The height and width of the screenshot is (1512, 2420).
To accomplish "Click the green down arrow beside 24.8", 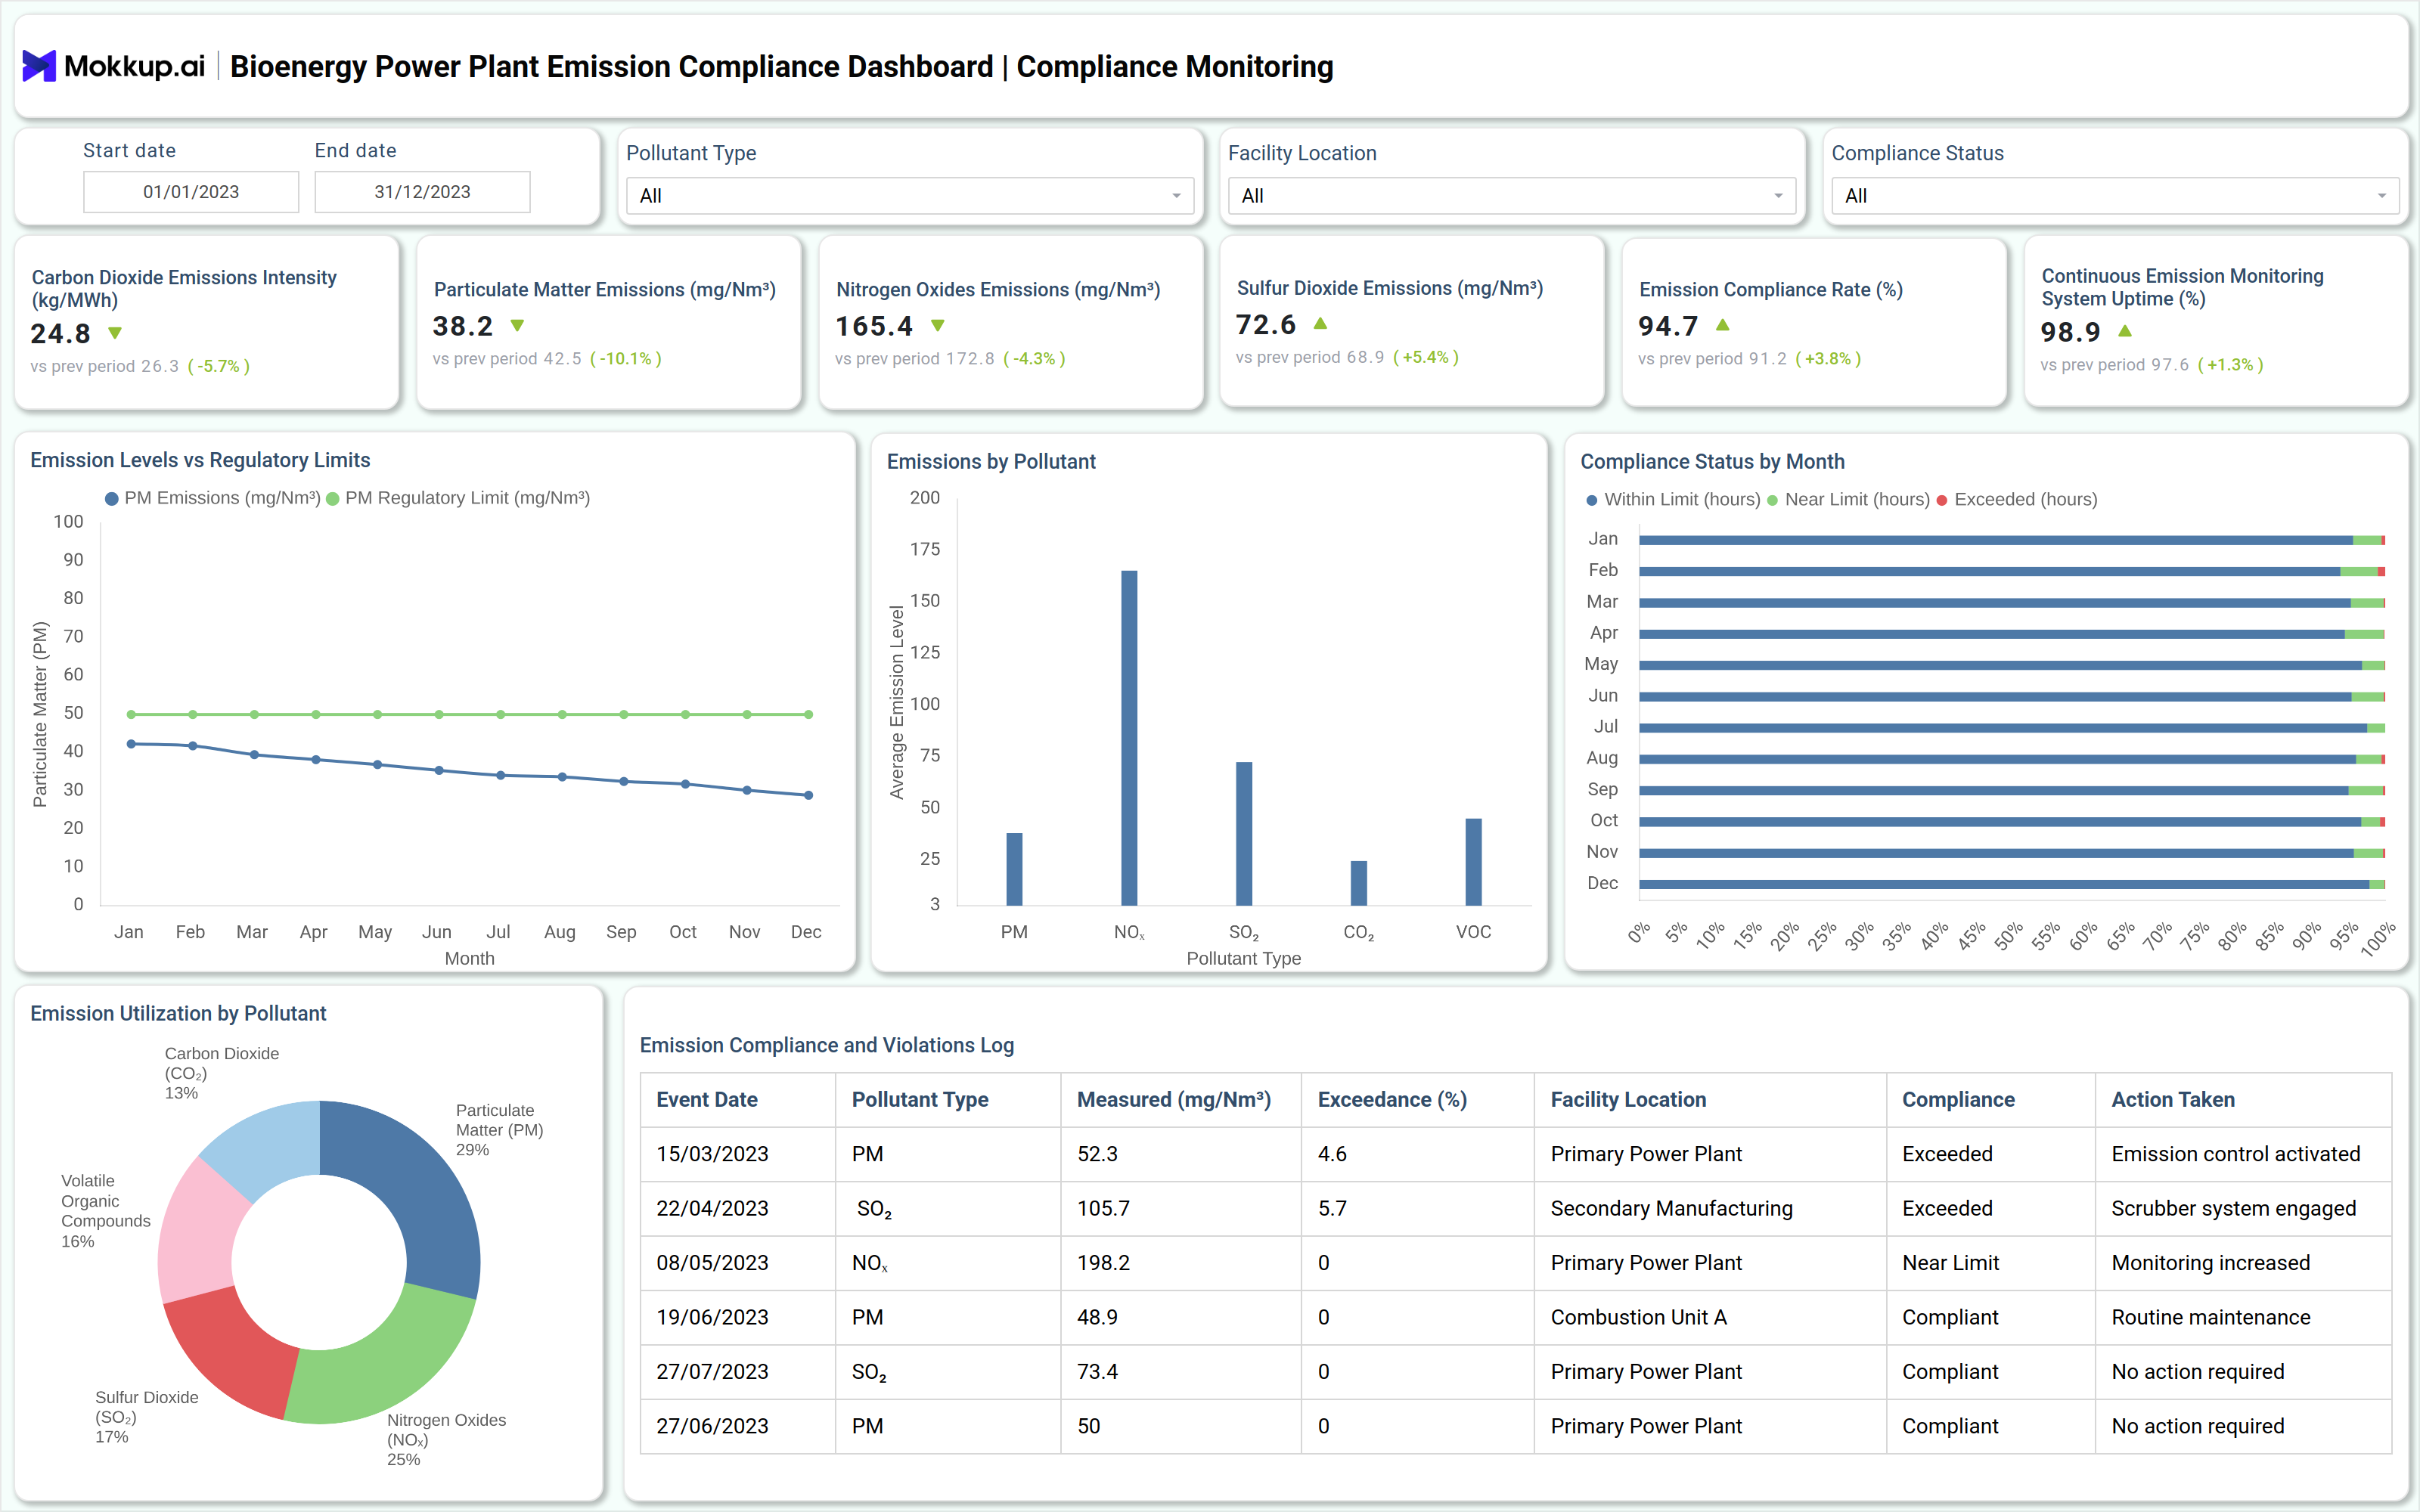I will point(115,333).
